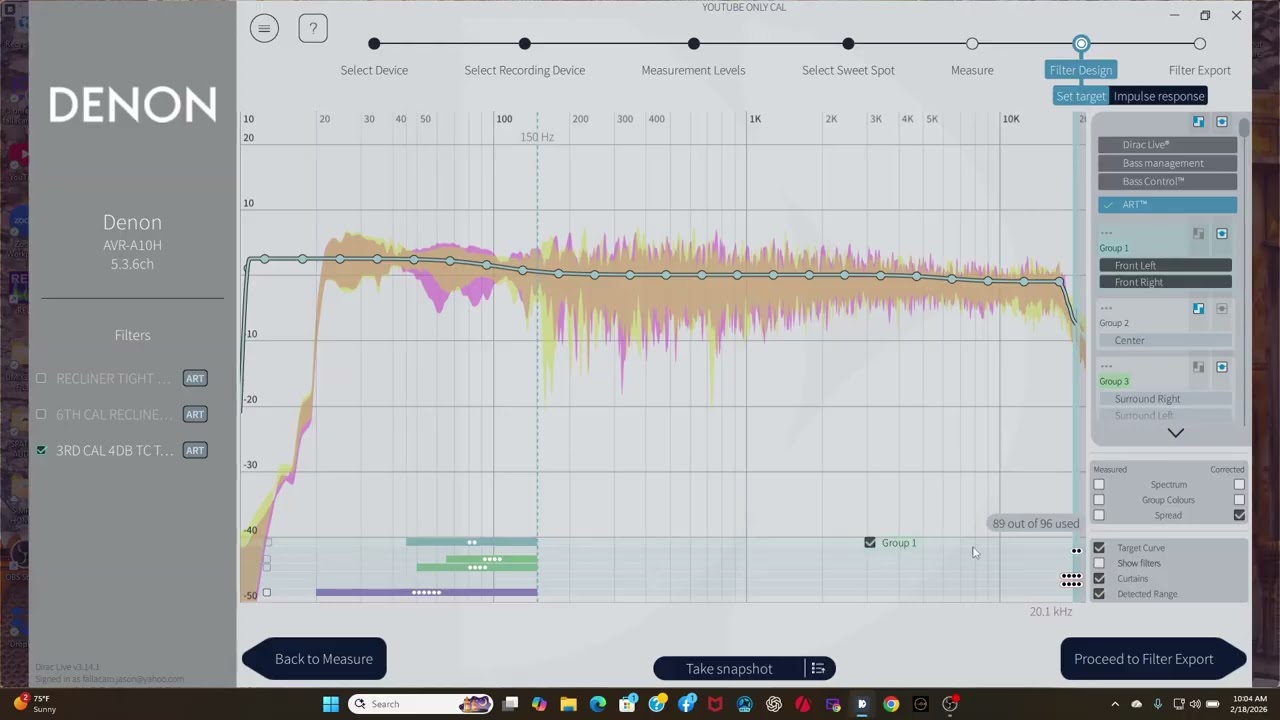The height and width of the screenshot is (720, 1280).
Task: Select Surround Right speaker
Action: [1166, 399]
